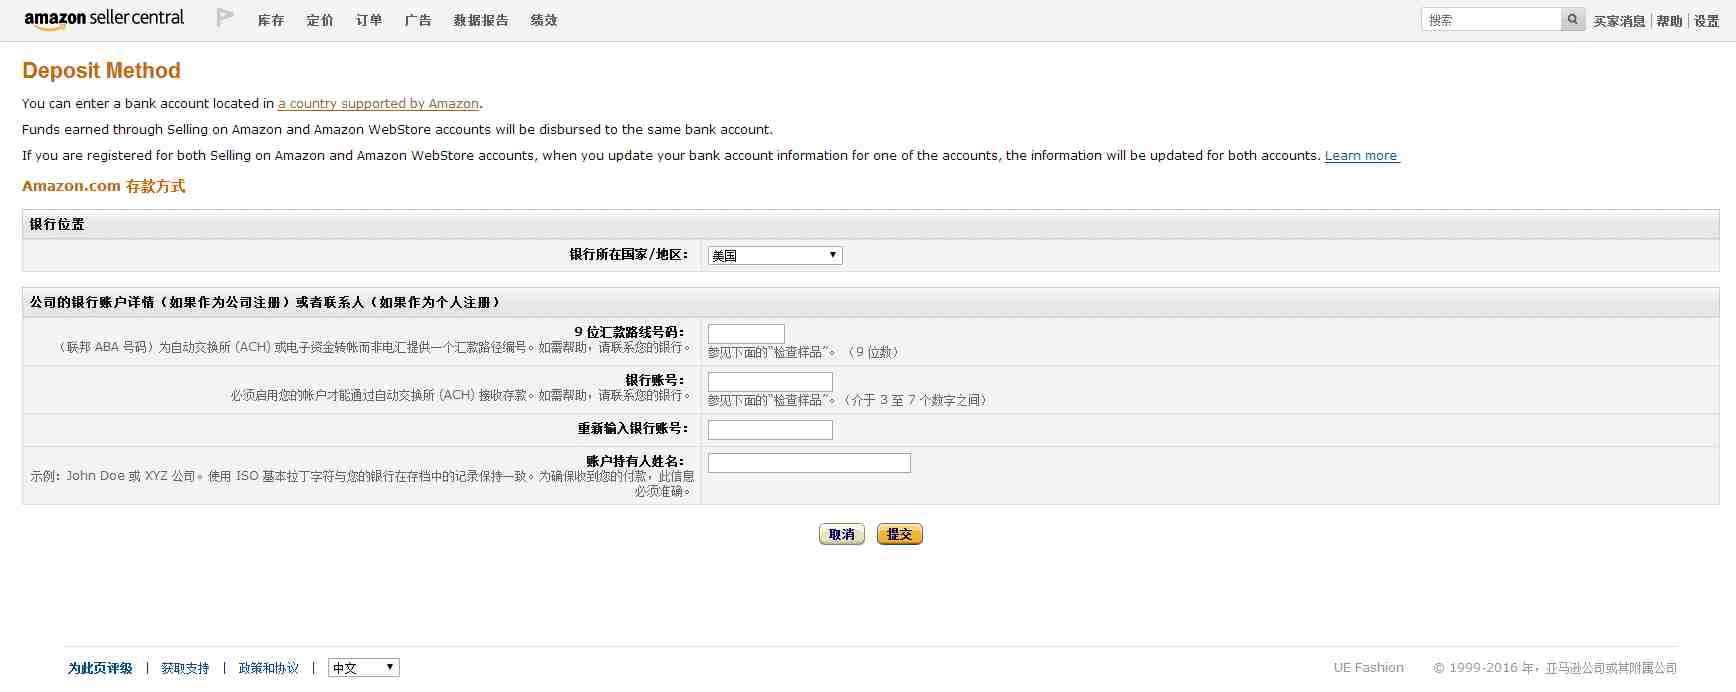This screenshot has height=692, width=1736.
Task: Open the 绩效 performance menu
Action: [544, 20]
